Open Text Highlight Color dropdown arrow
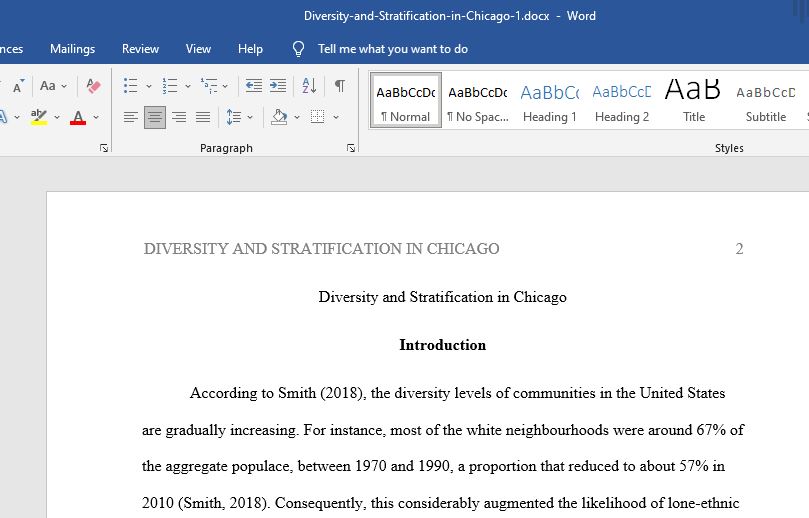The width and height of the screenshot is (809, 518). pyautogui.click(x=57, y=118)
